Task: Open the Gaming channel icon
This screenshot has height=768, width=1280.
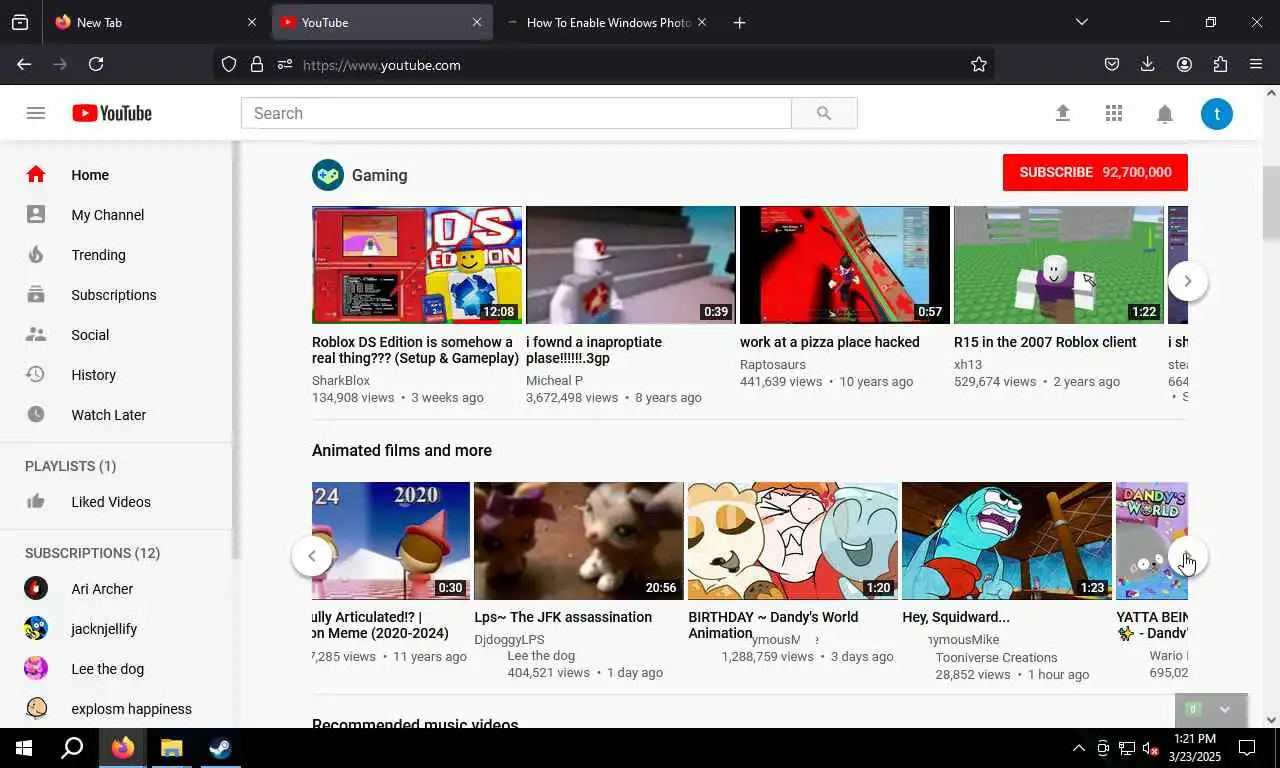Action: [328, 175]
